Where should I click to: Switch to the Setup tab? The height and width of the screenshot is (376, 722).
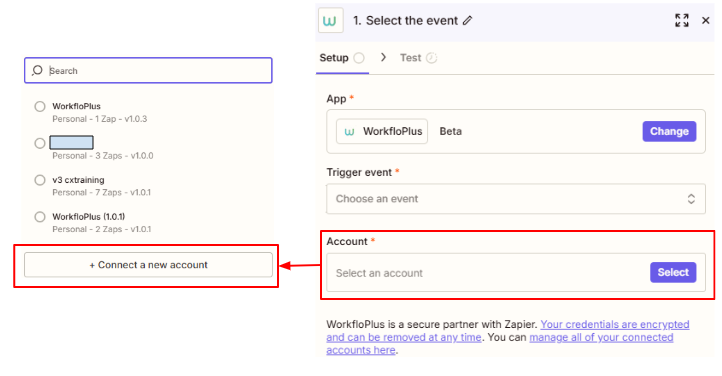click(334, 58)
